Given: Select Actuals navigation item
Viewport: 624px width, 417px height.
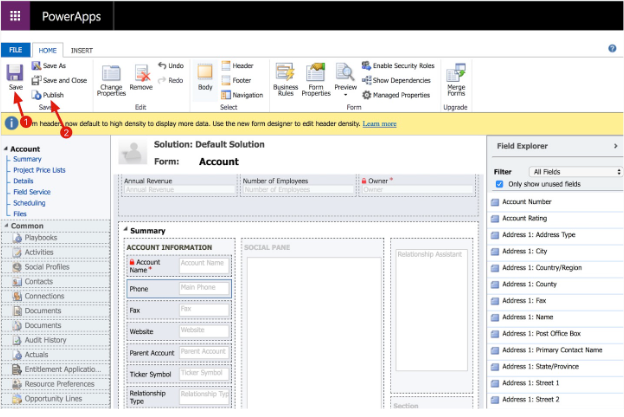Looking at the screenshot, I should [56, 355].
